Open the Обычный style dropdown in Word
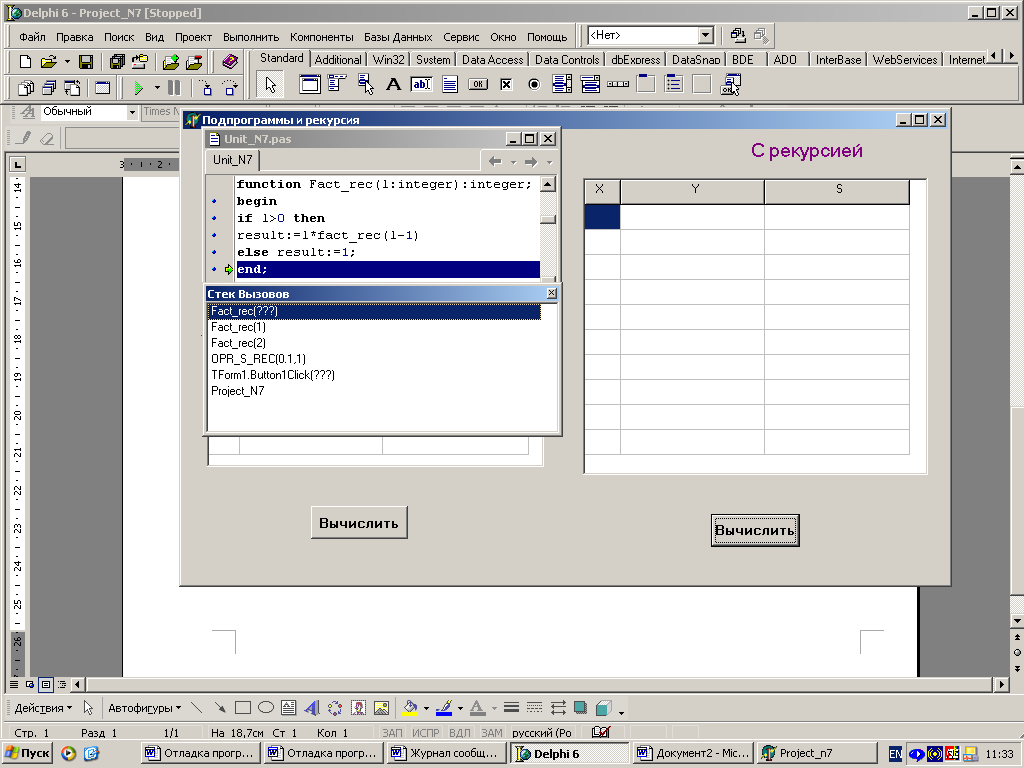 coord(132,112)
